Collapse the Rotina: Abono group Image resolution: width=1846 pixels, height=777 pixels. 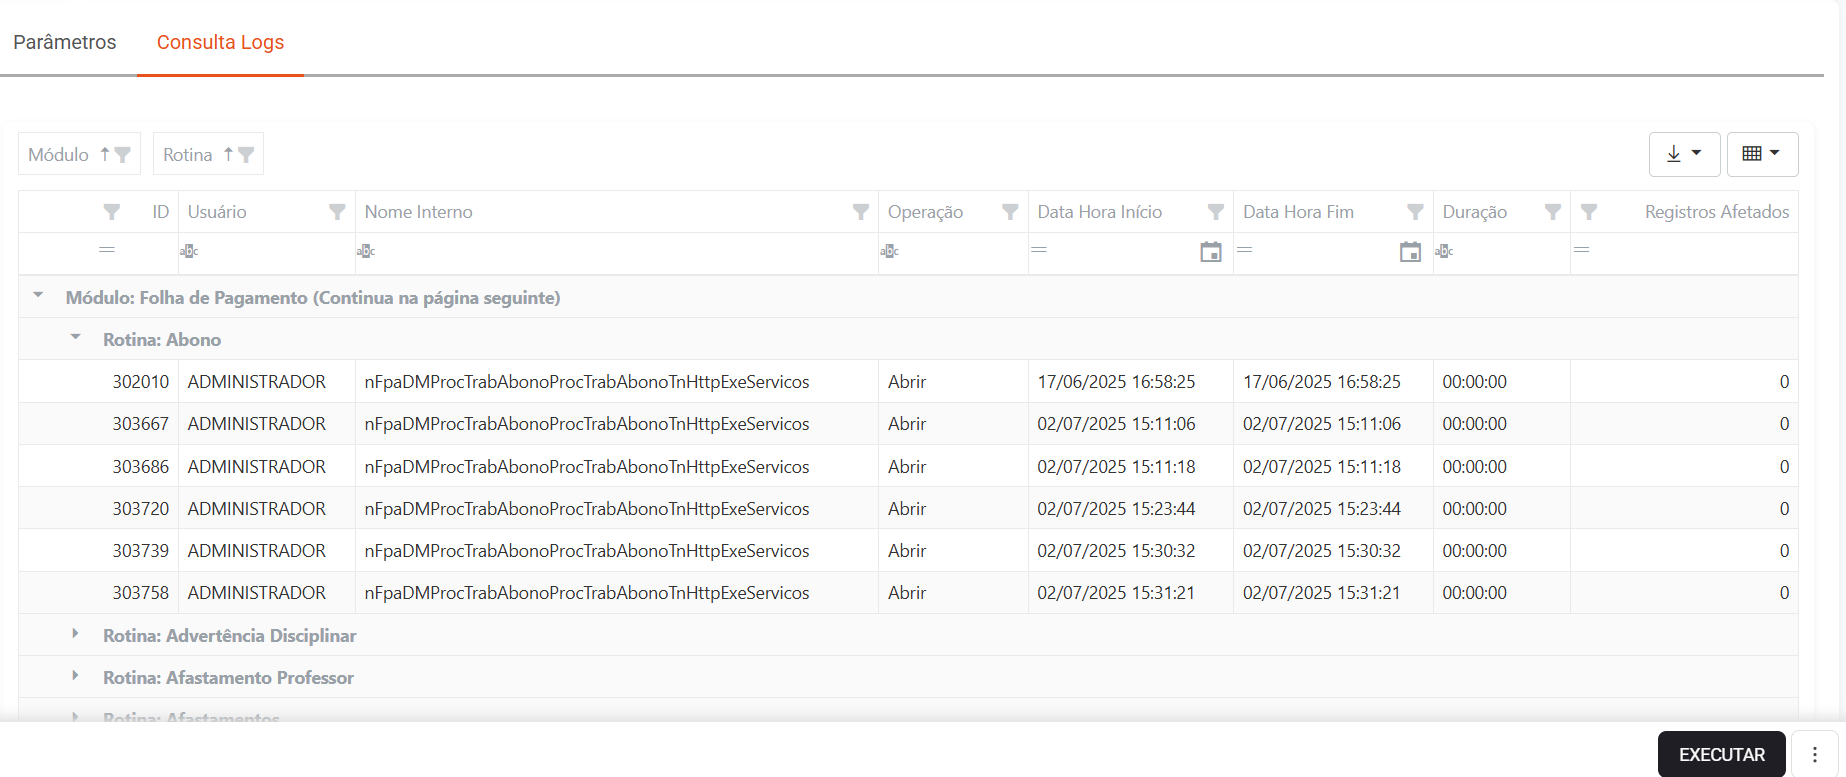click(76, 338)
